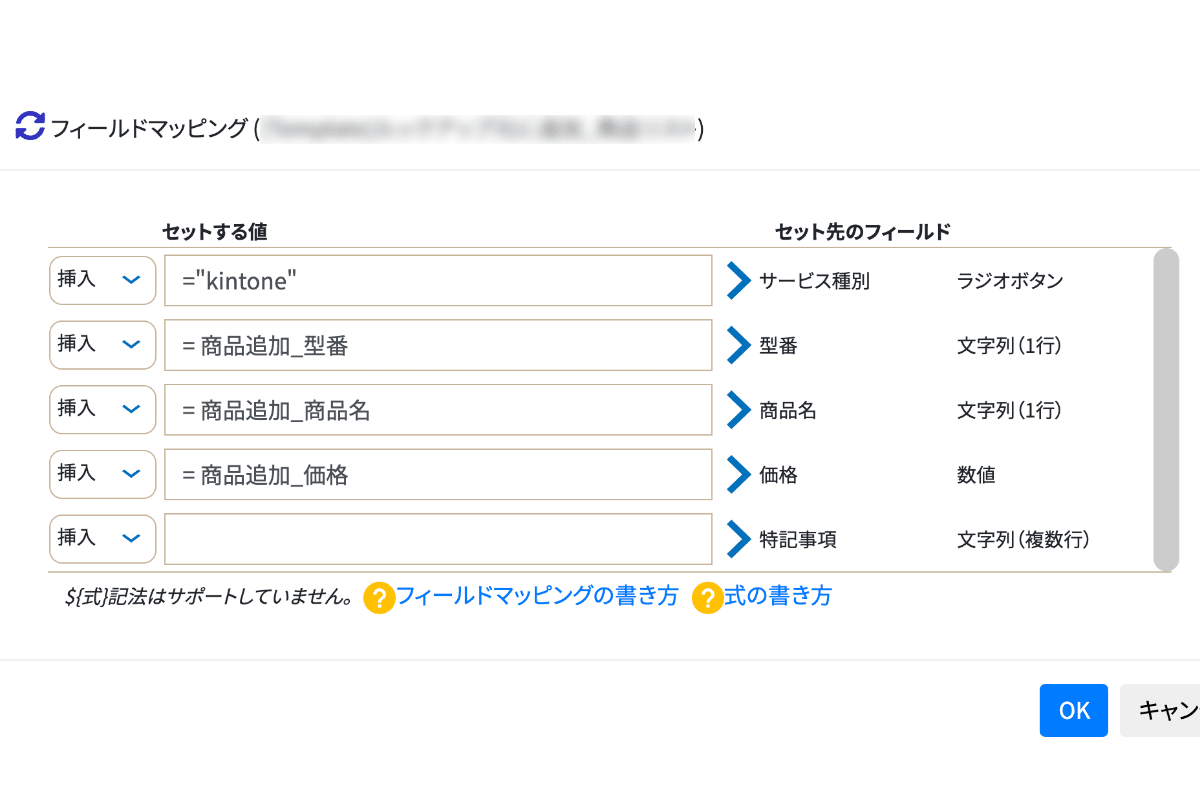Click the question mark icon beside 式の書き方

point(707,596)
